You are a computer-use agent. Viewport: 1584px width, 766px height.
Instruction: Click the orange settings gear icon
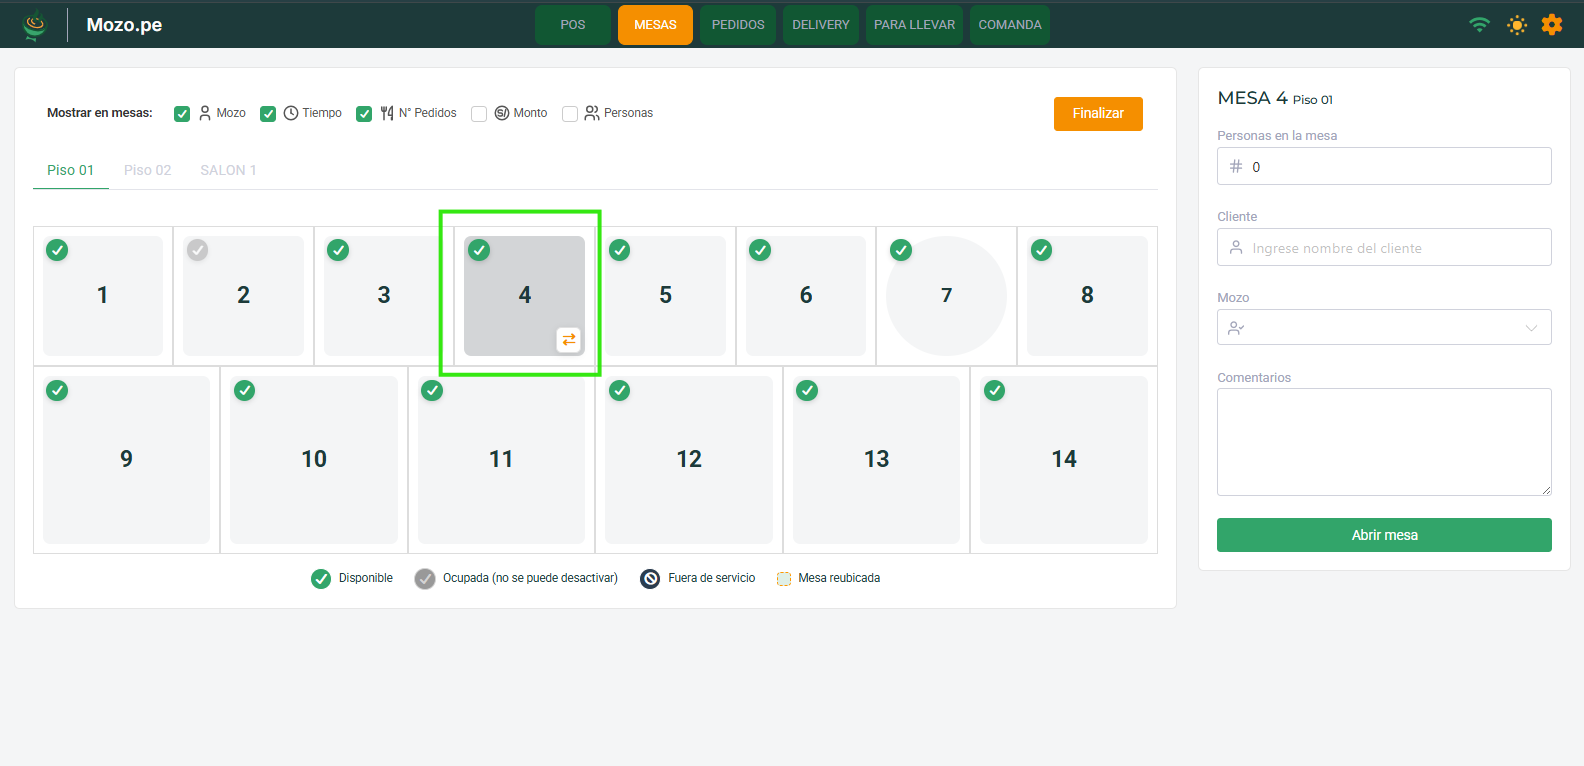coord(1551,25)
